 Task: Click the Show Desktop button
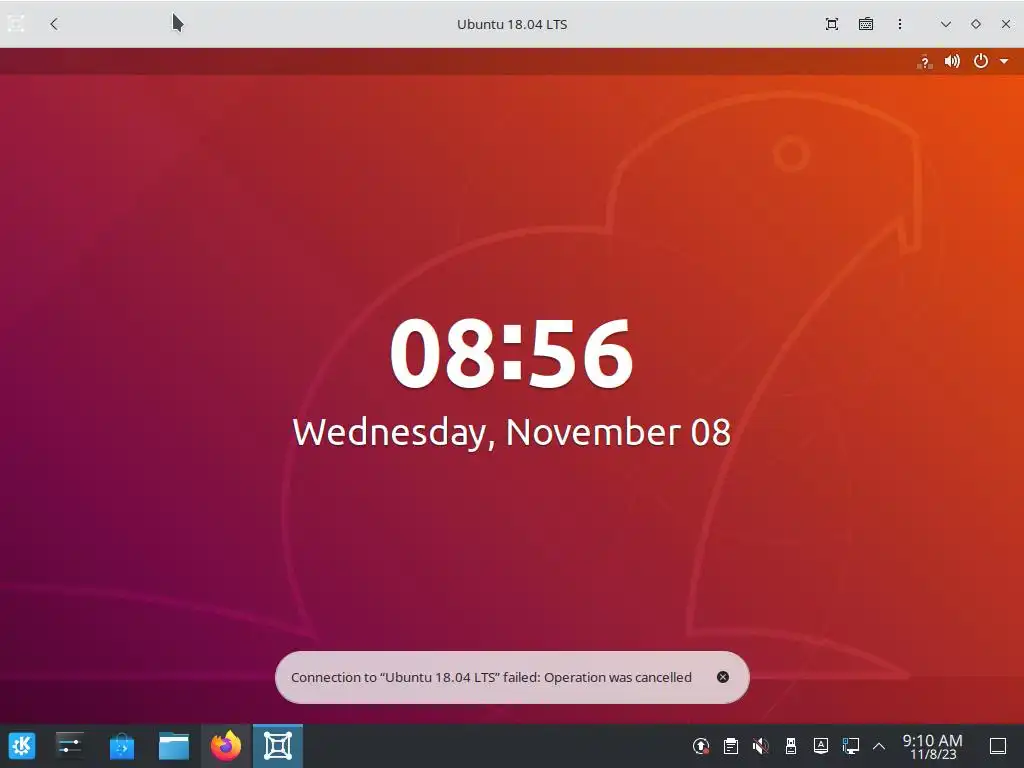point(998,746)
